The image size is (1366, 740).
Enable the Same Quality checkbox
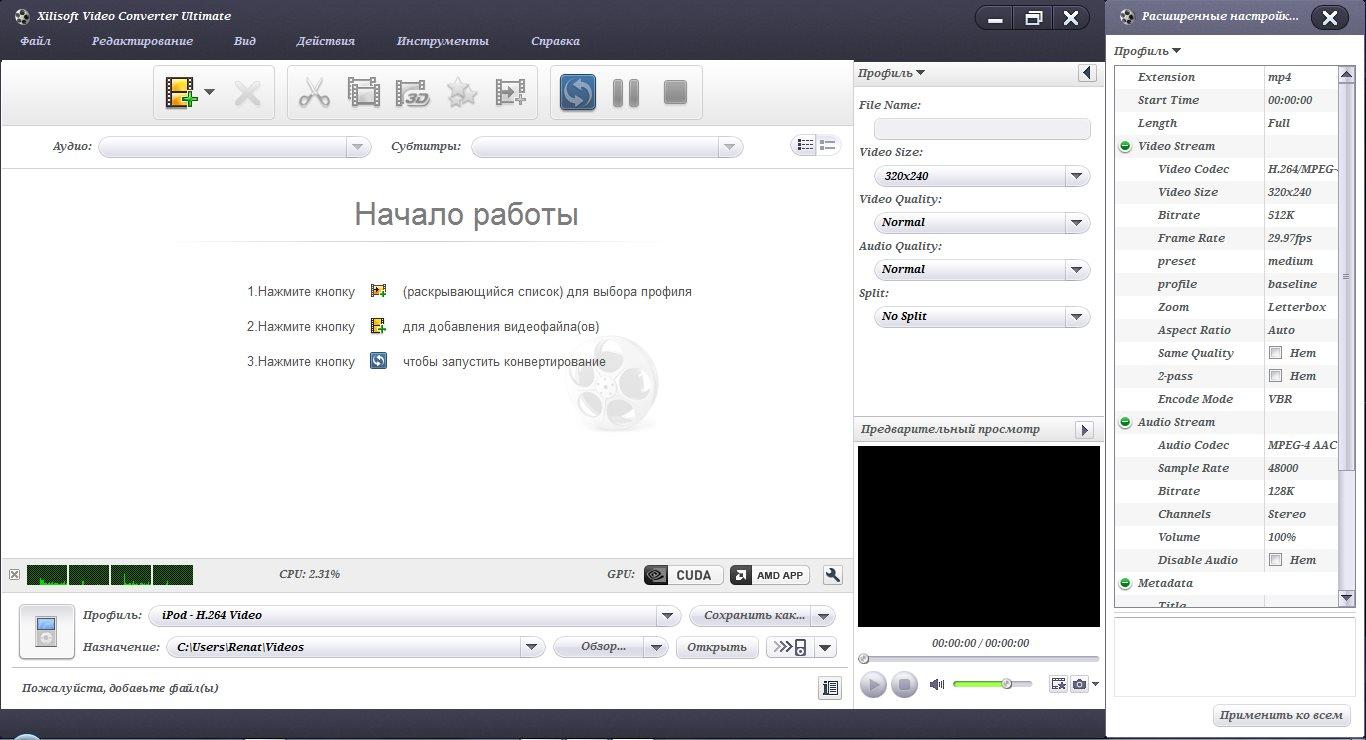[x=1275, y=353]
